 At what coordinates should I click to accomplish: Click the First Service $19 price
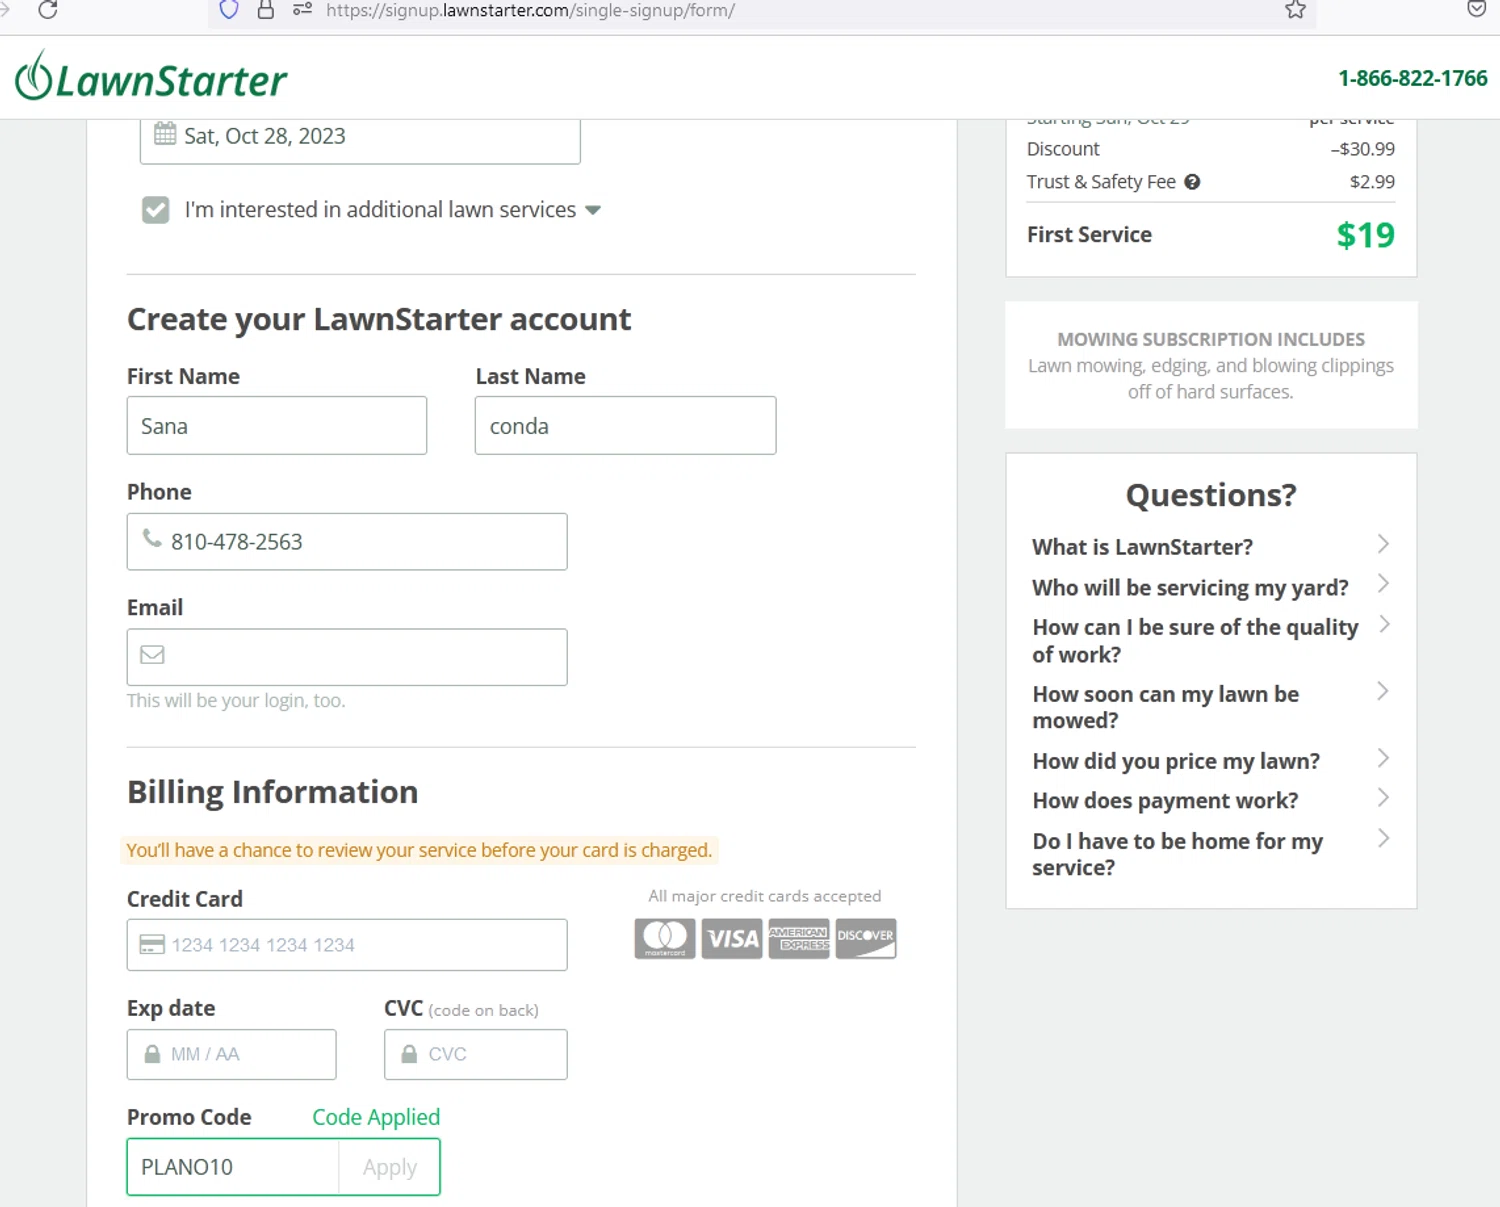tap(1365, 235)
